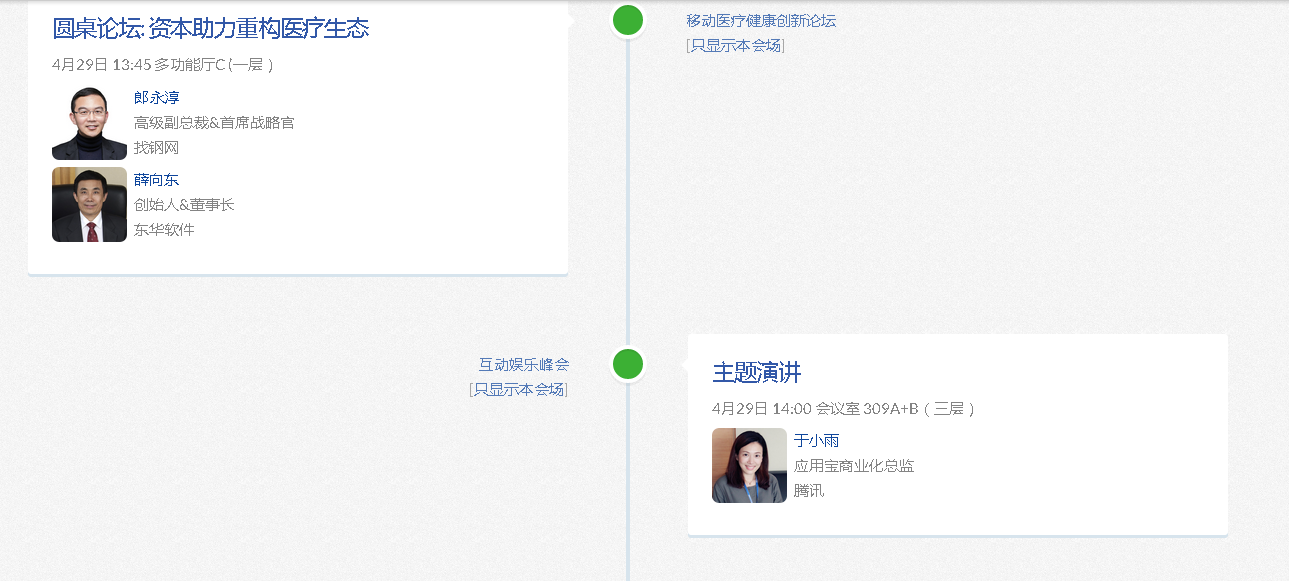Click 只显示本会场 under 移动医疗健康创新论坛
The width and height of the screenshot is (1289, 581).
click(735, 45)
